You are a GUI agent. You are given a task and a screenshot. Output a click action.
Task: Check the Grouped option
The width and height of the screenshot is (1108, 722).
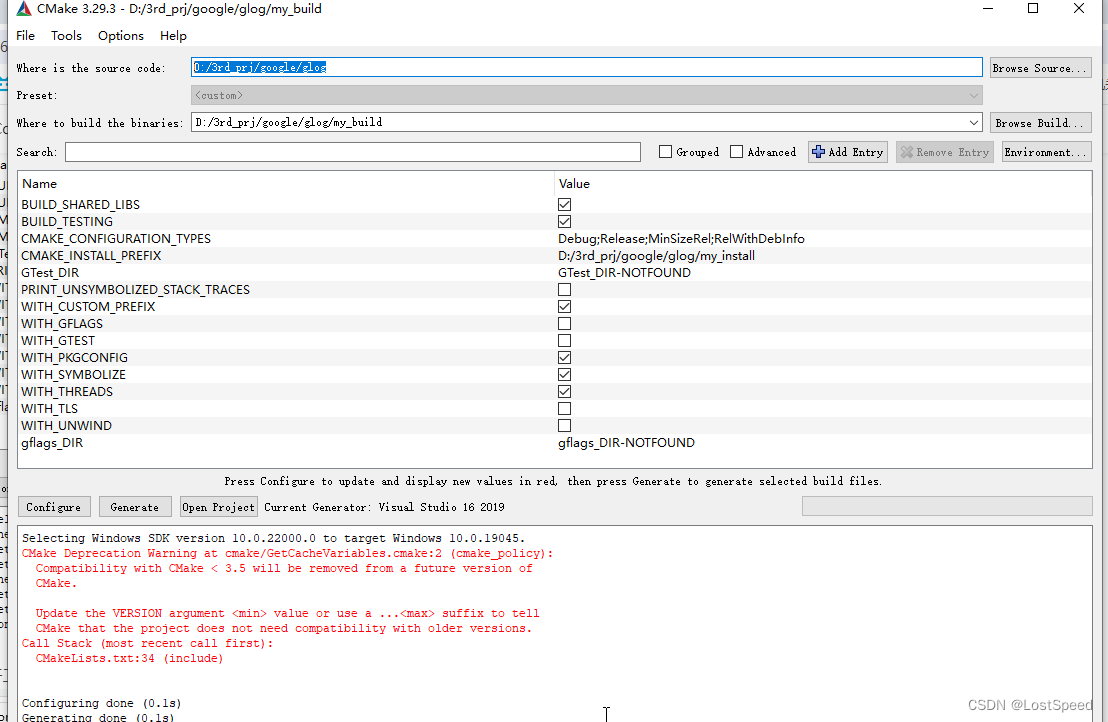pos(665,152)
